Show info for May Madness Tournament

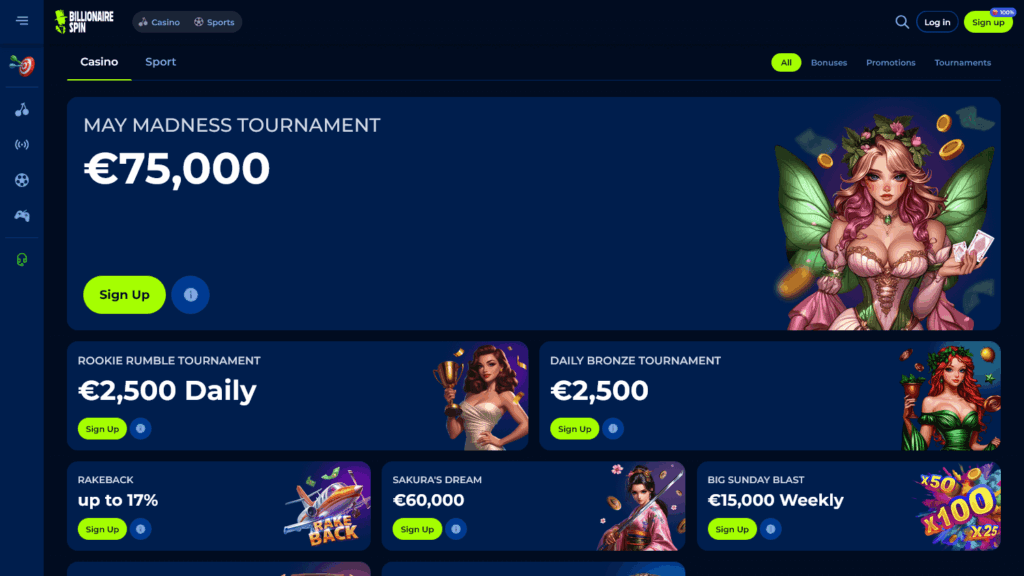190,295
